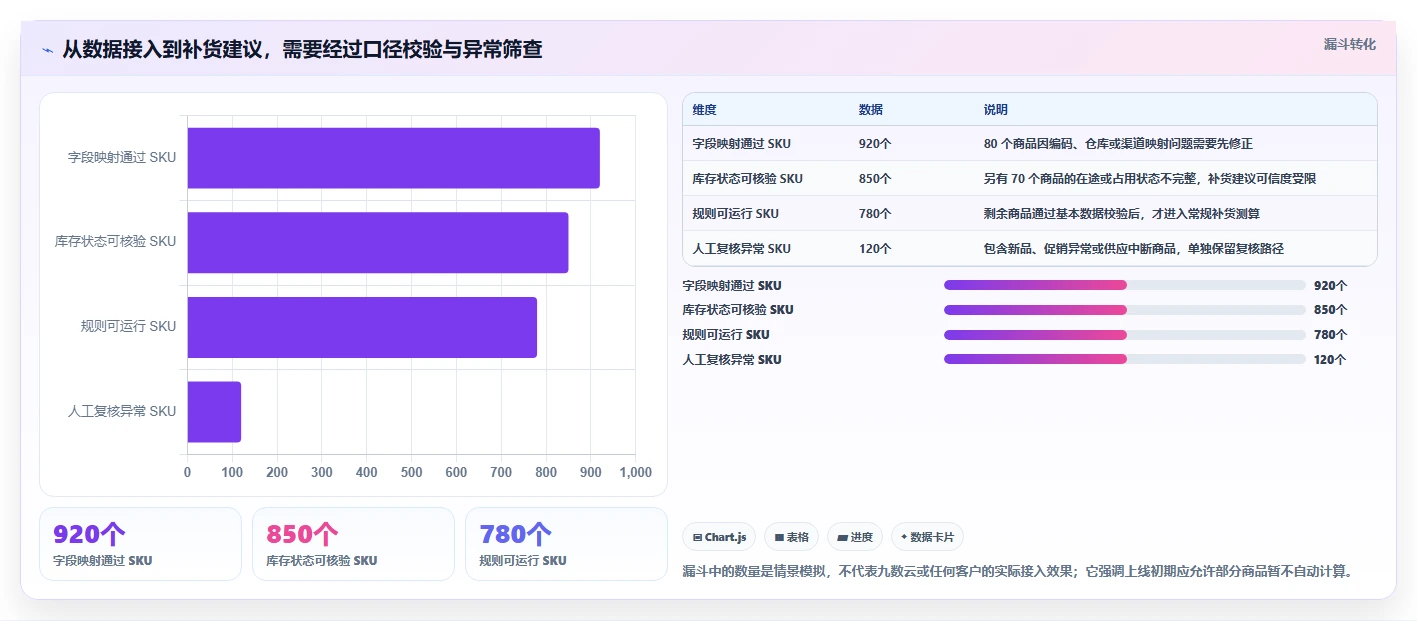
Task: Click the Chart.js tag chip
Action: [719, 537]
